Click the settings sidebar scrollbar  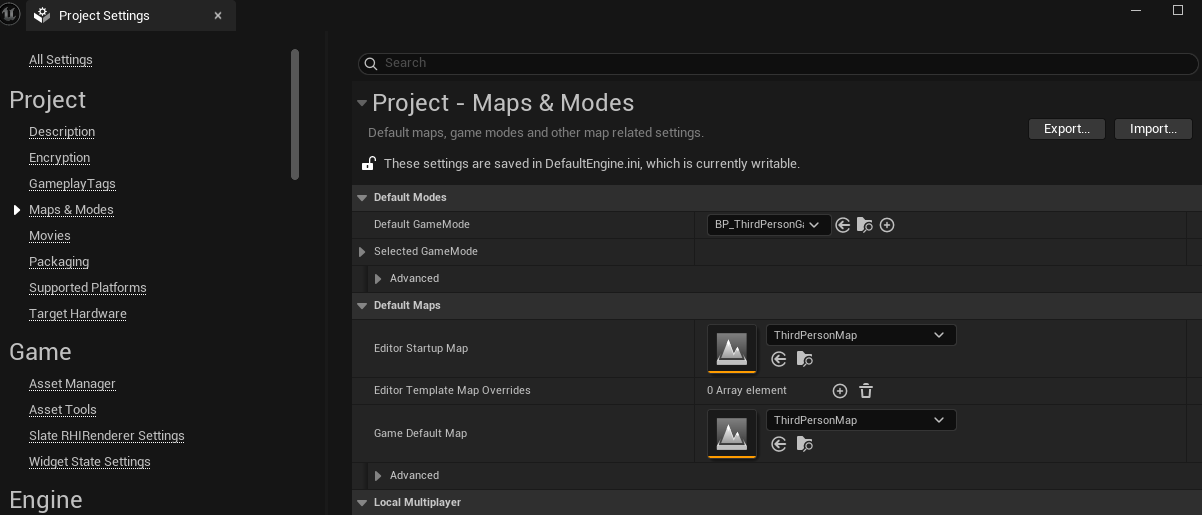[295, 114]
